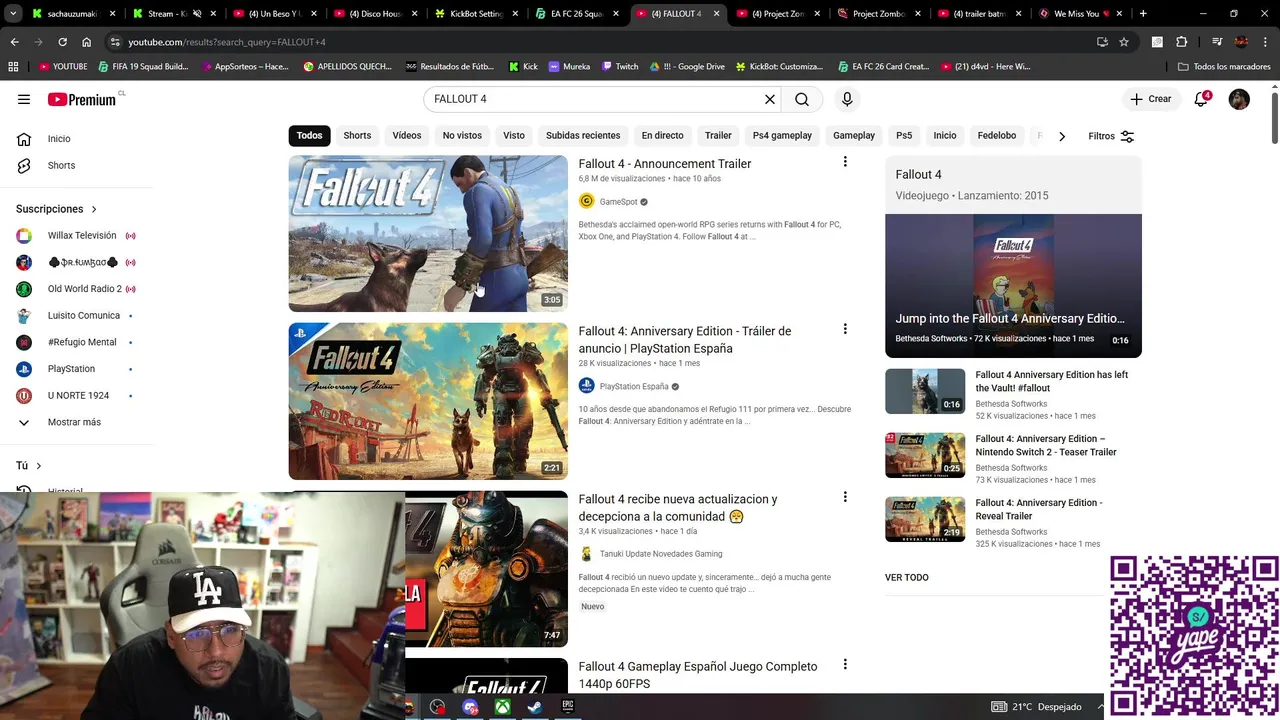Click weather widget showing 21°C Despejado

pyautogui.click(x=1036, y=707)
